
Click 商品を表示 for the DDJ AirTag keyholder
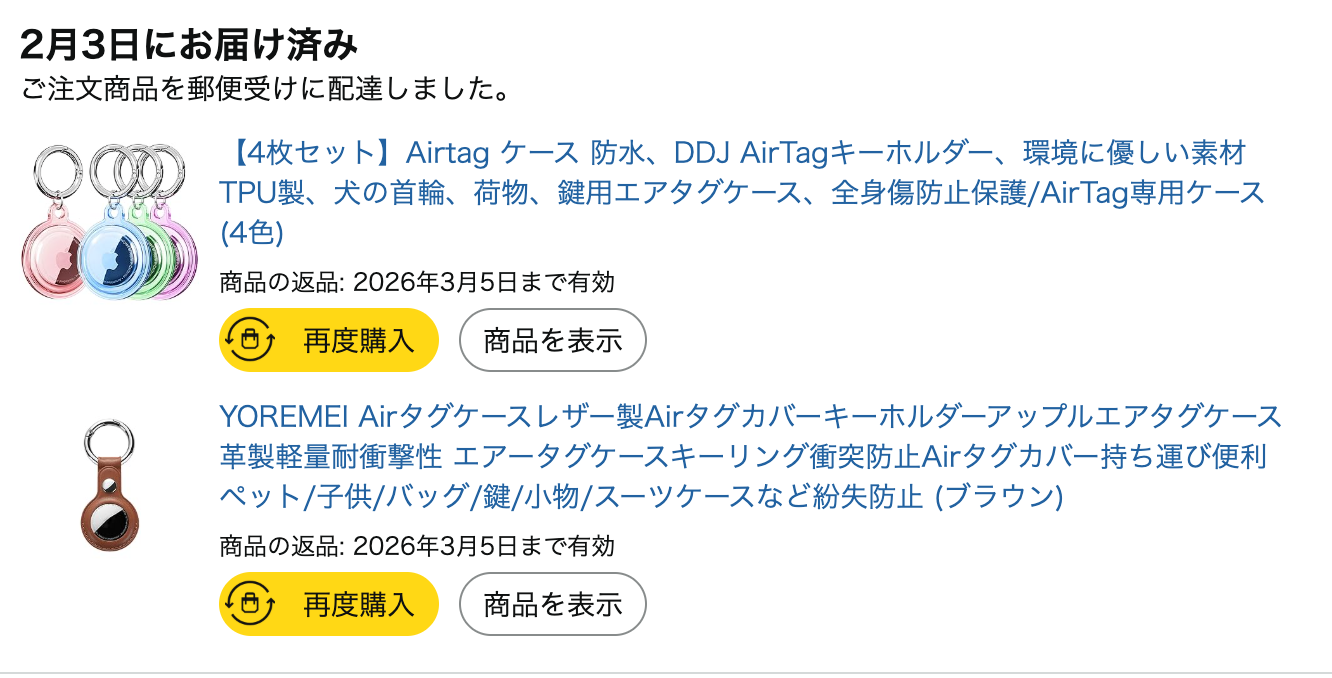552,340
